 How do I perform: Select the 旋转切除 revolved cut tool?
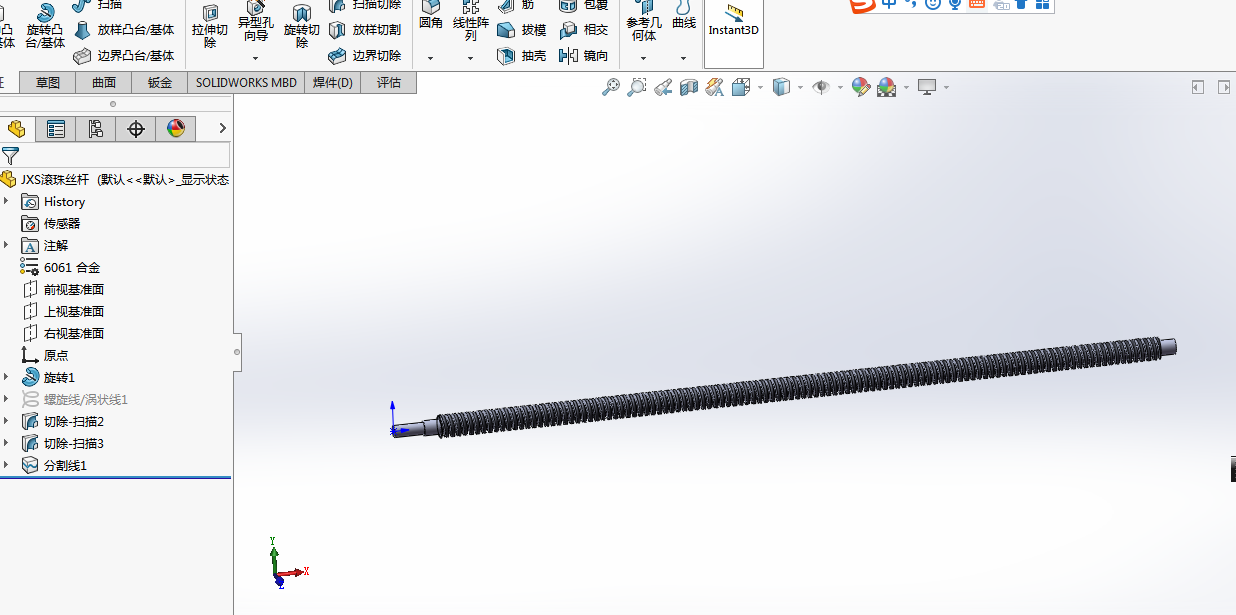pyautogui.click(x=302, y=27)
